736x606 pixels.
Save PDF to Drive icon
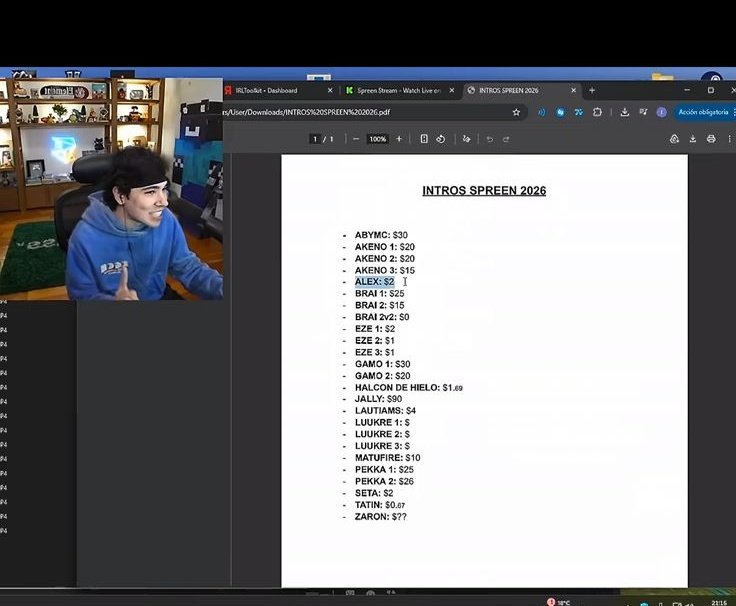[x=675, y=139]
